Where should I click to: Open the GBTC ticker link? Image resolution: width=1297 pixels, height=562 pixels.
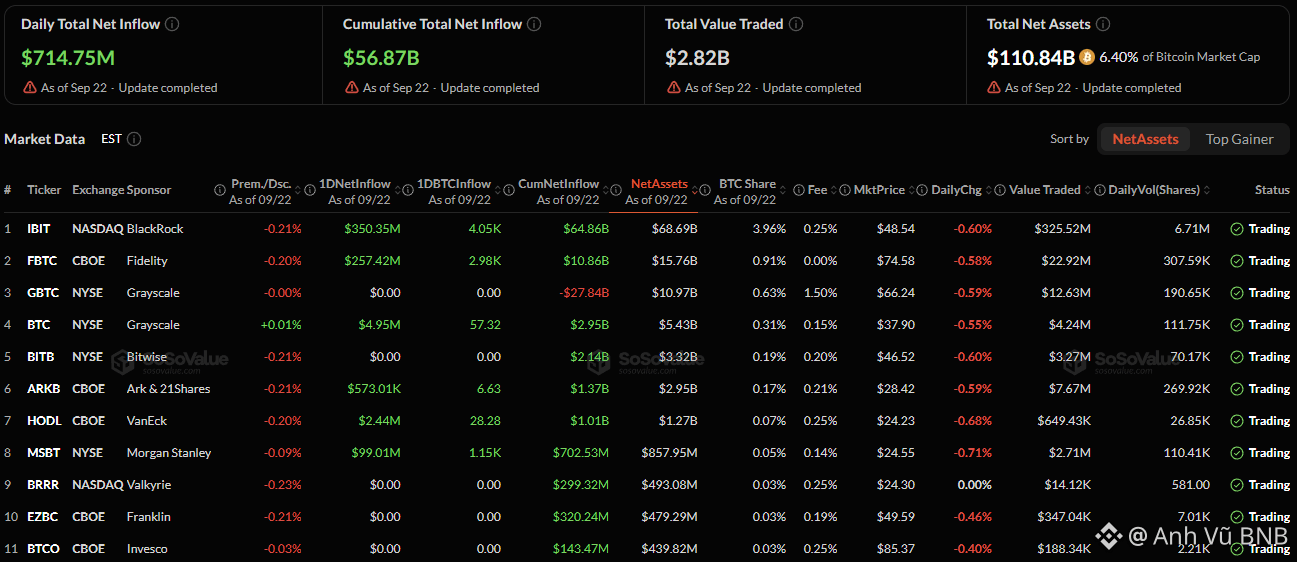42,293
